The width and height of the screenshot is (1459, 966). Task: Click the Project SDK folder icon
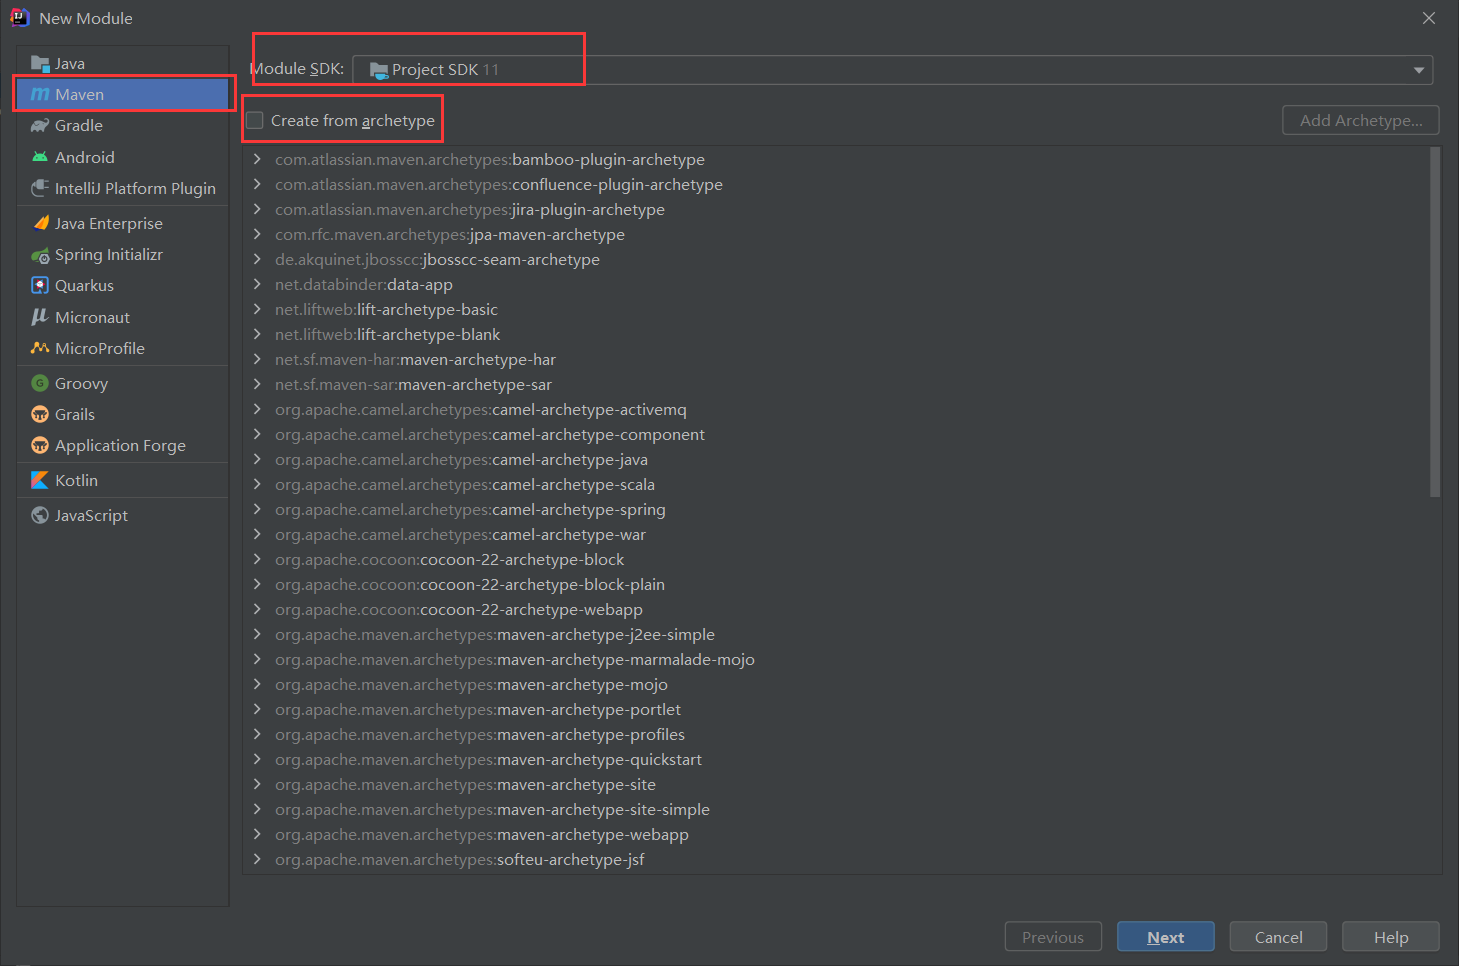point(379,70)
